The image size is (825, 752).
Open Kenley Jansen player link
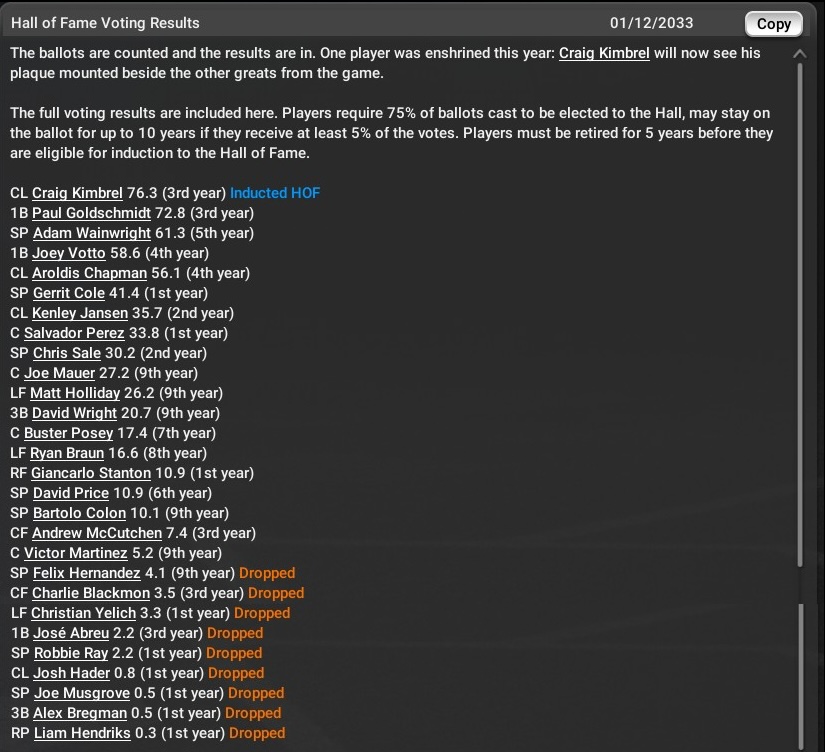click(80, 313)
